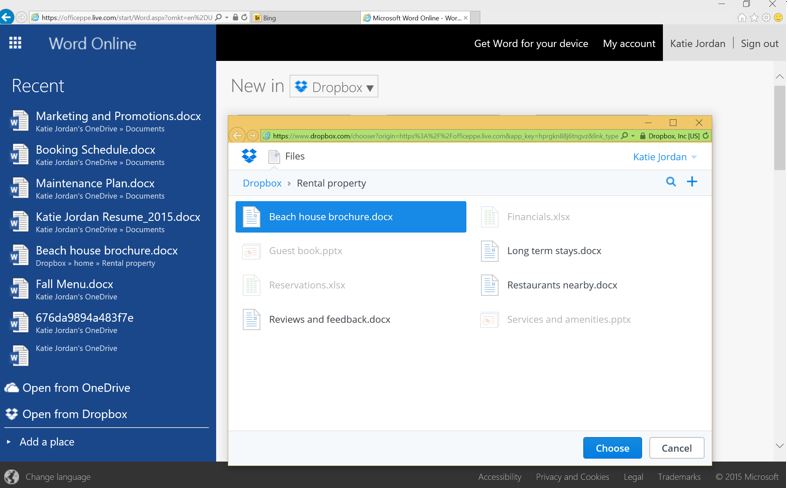Select the Long term stays.docx file name
The height and width of the screenshot is (488, 788).
coord(554,251)
